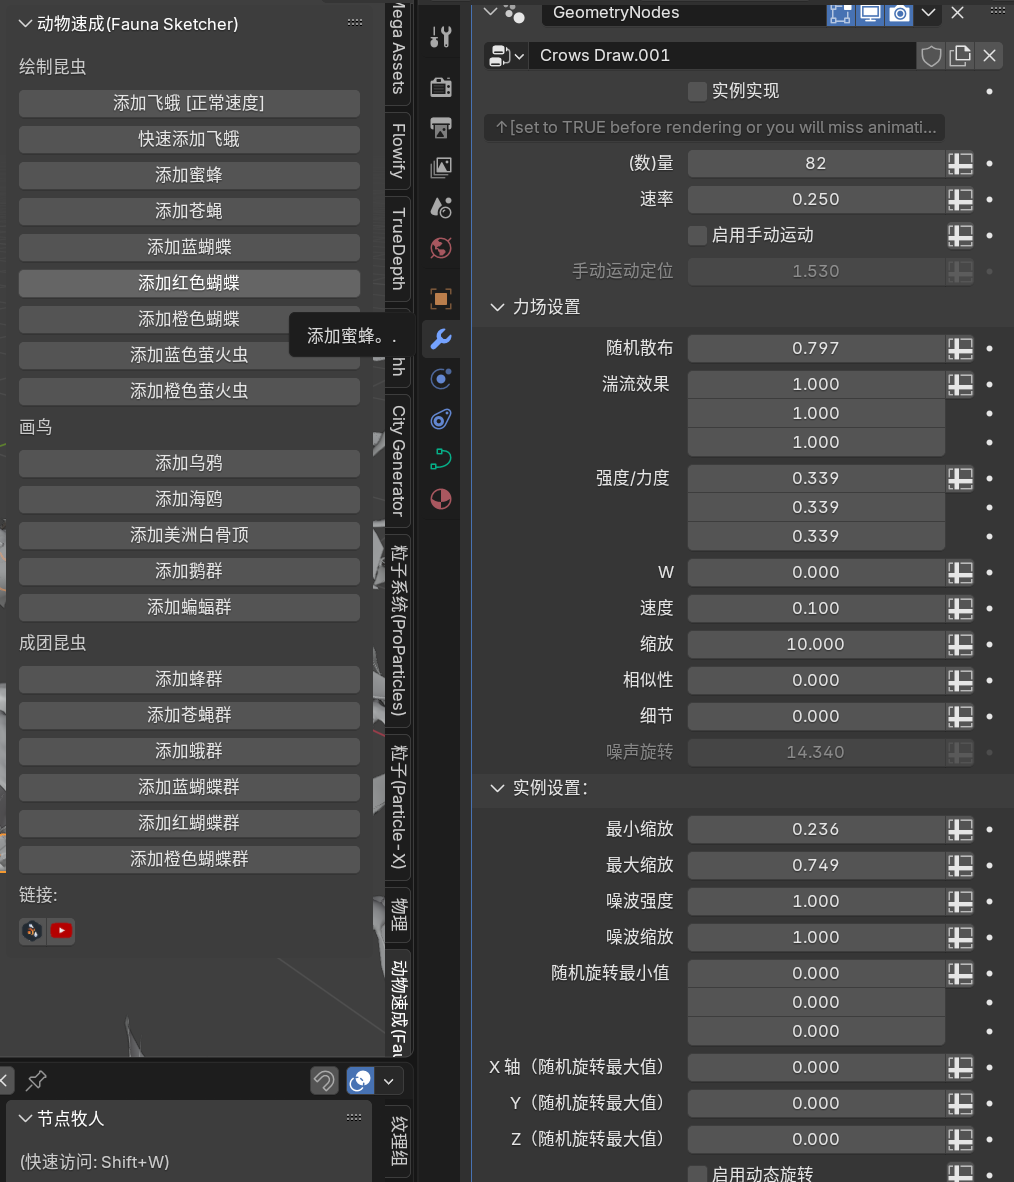Switch to the 粒子系统(ProParticles) tab
This screenshot has height=1182, width=1014.
coord(398,630)
